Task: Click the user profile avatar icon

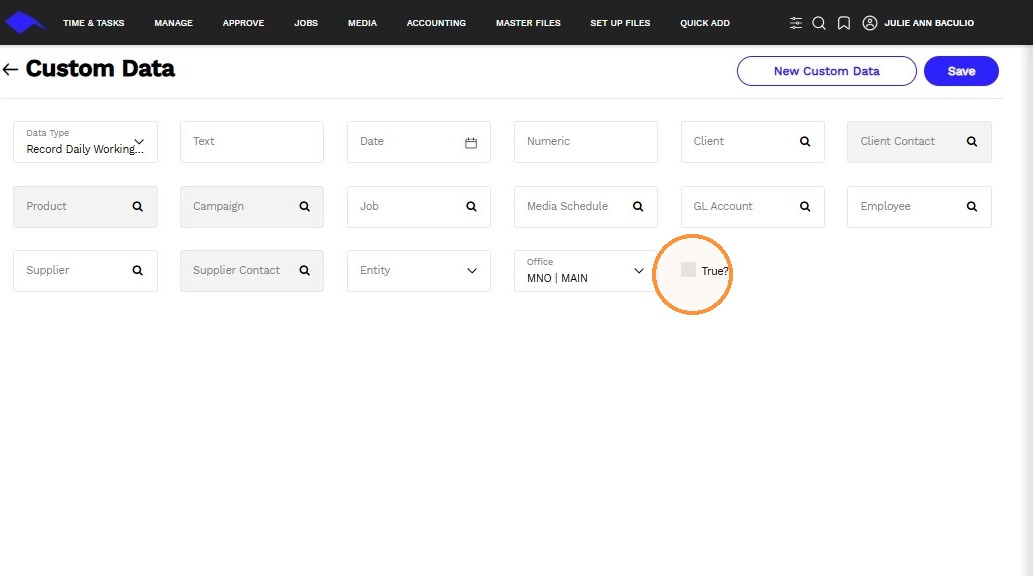Action: click(x=870, y=23)
